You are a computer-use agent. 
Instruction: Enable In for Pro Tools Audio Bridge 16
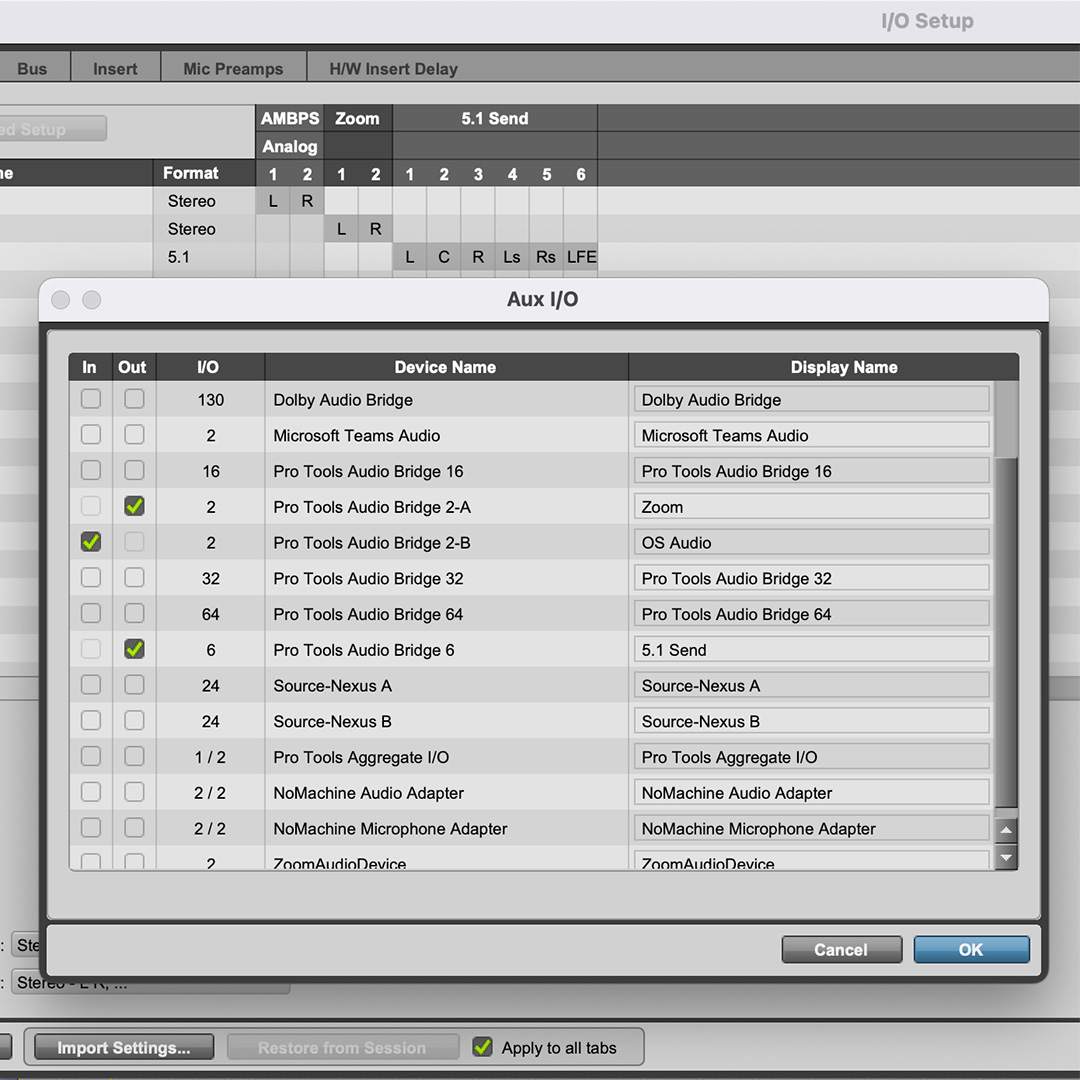(91, 470)
